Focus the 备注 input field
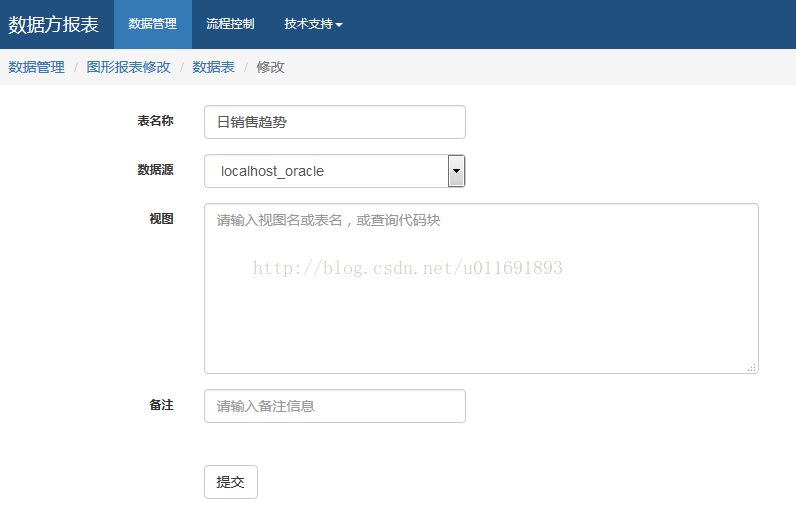The height and width of the screenshot is (514, 796). coord(335,406)
